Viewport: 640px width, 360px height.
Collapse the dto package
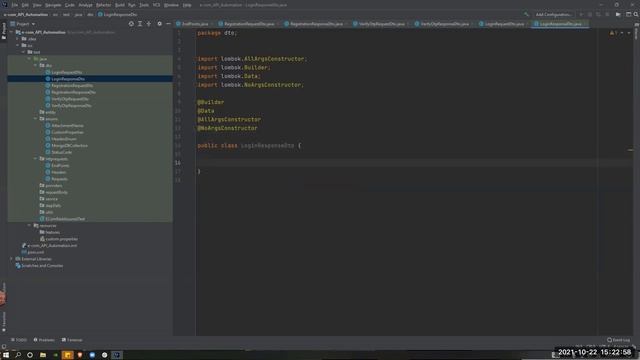(x=36, y=65)
